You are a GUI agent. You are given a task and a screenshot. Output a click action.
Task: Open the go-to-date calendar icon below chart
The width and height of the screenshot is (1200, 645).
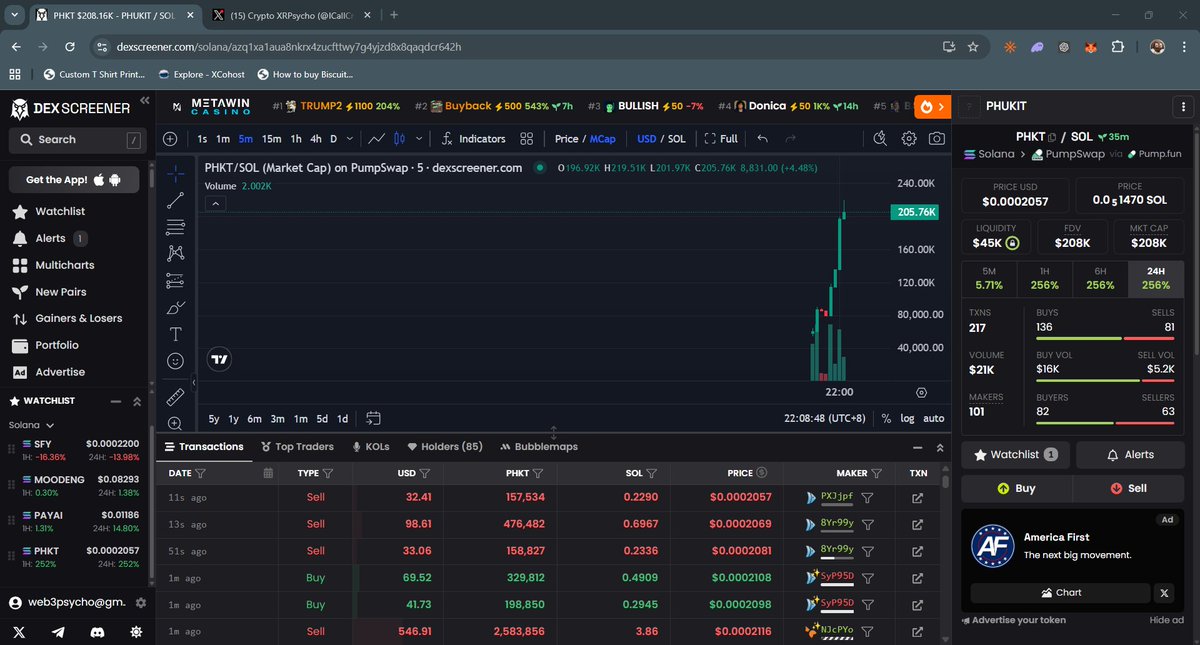pyautogui.click(x=373, y=418)
